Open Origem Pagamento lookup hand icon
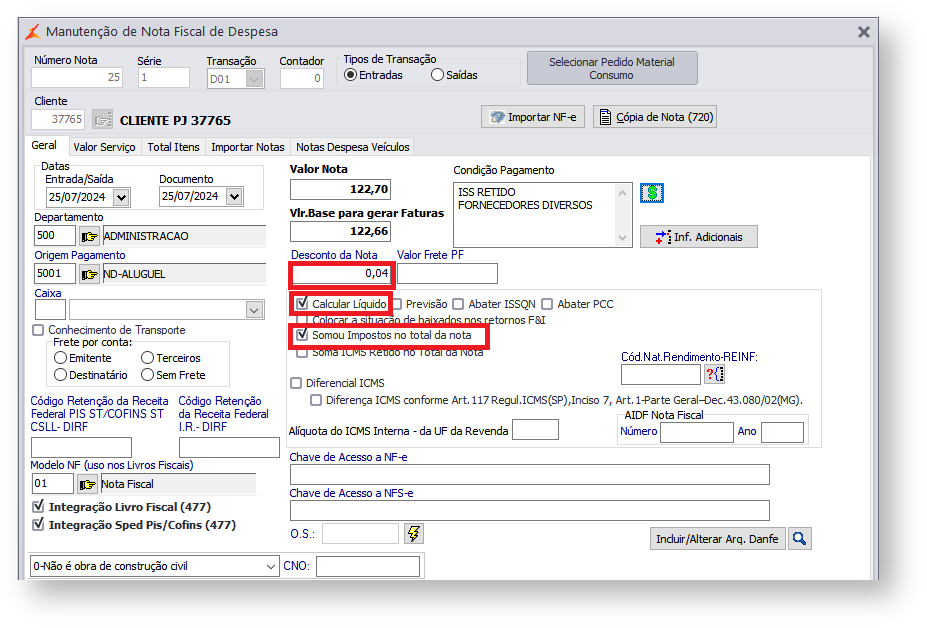The height and width of the screenshot is (628, 927). coord(90,273)
